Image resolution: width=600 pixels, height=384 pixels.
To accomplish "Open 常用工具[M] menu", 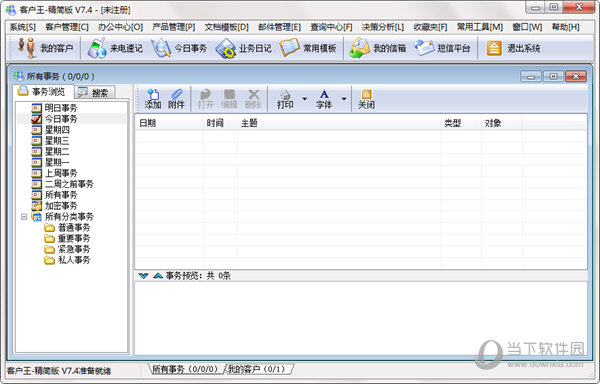I will 480,27.
